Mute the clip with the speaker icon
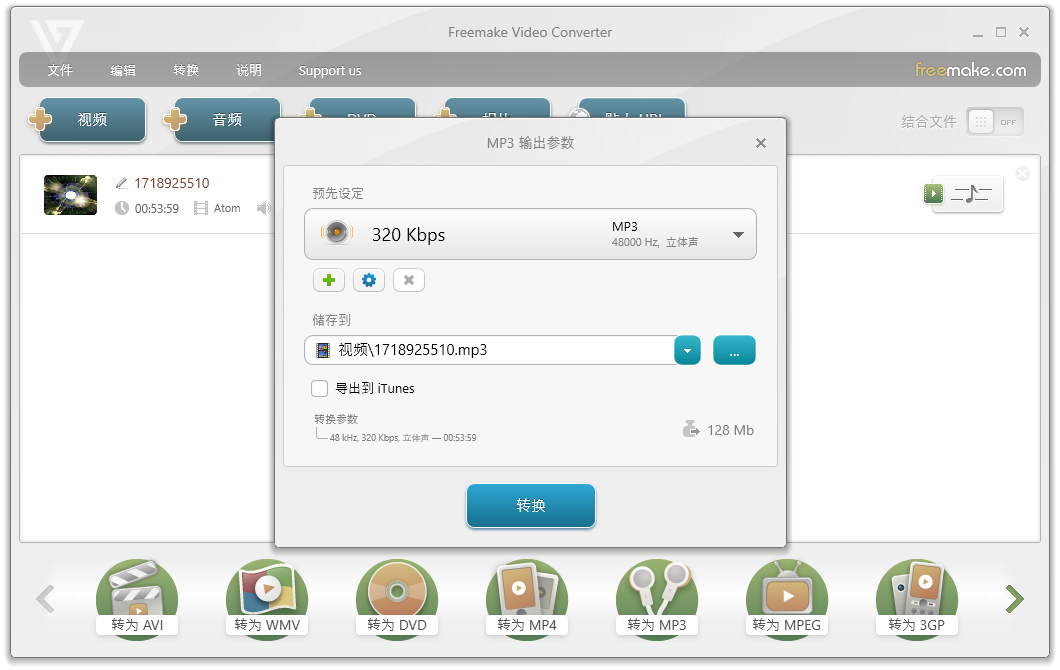Image resolution: width=1060 pixels, height=670 pixels. pos(263,208)
